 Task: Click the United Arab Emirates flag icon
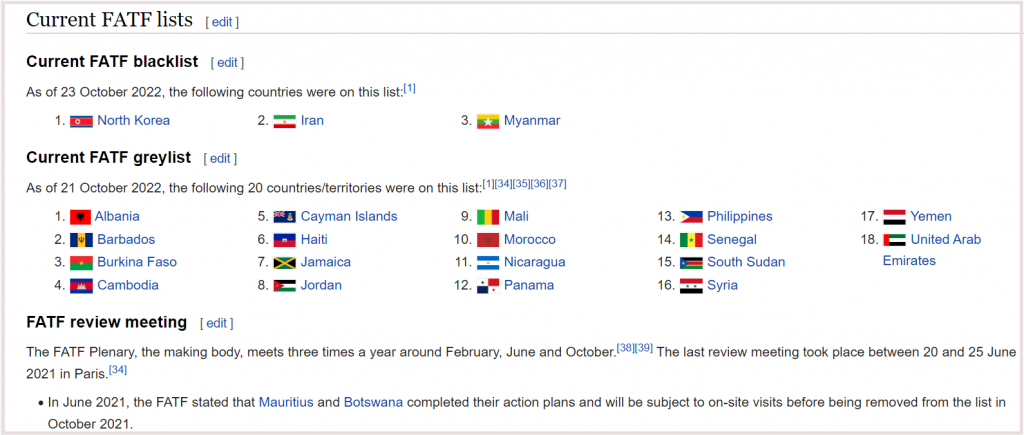tap(894, 240)
